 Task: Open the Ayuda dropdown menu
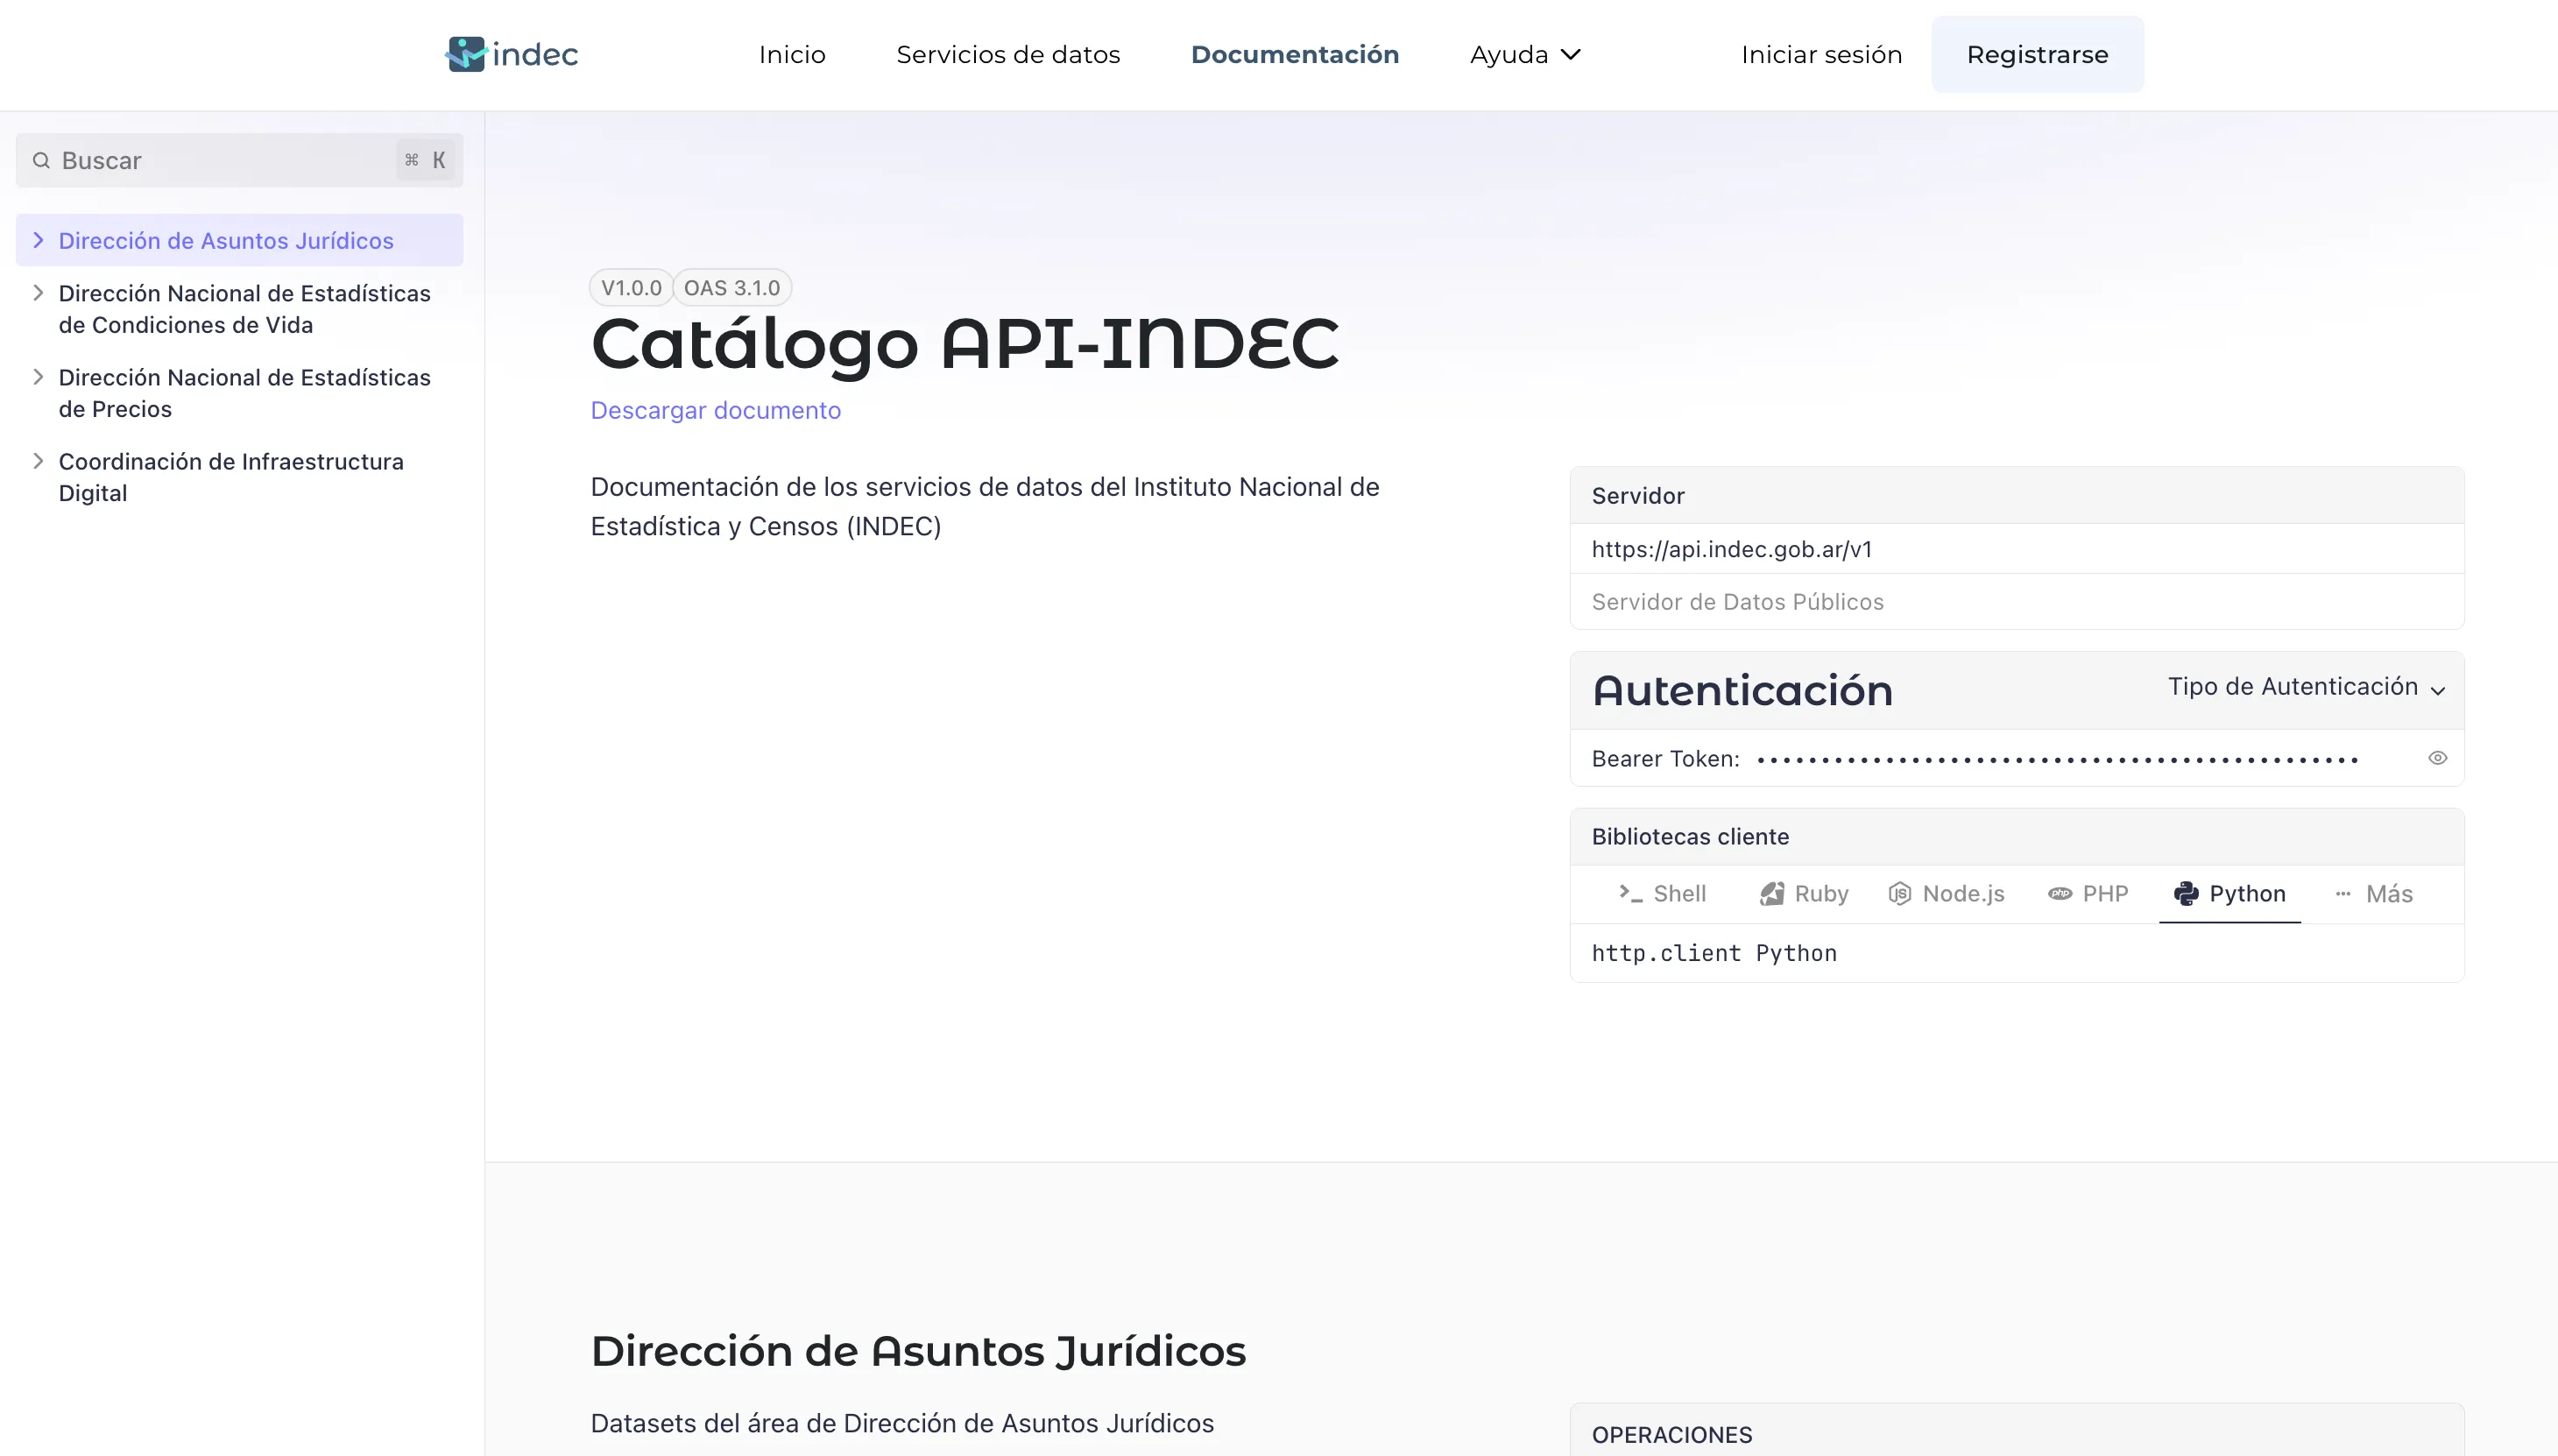pyautogui.click(x=1524, y=54)
